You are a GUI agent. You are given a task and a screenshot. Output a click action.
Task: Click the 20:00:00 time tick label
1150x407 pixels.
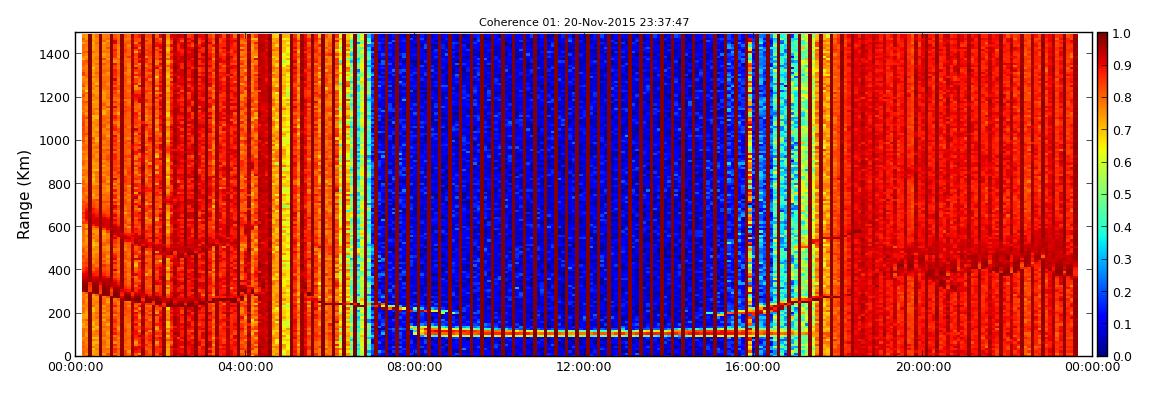923,367
